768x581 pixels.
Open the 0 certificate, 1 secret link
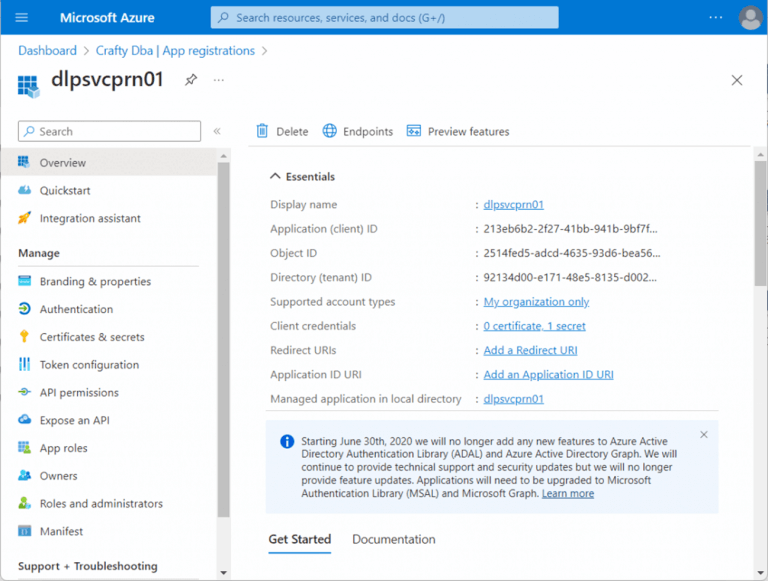click(x=534, y=326)
